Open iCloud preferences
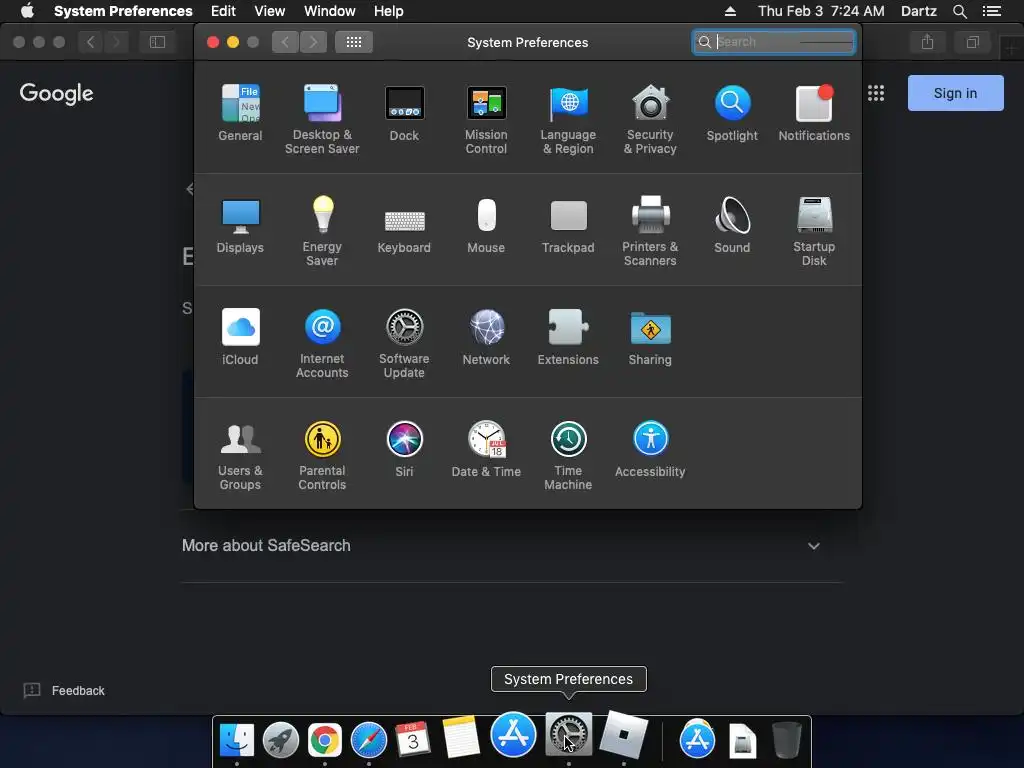This screenshot has width=1024, height=768. 240,336
